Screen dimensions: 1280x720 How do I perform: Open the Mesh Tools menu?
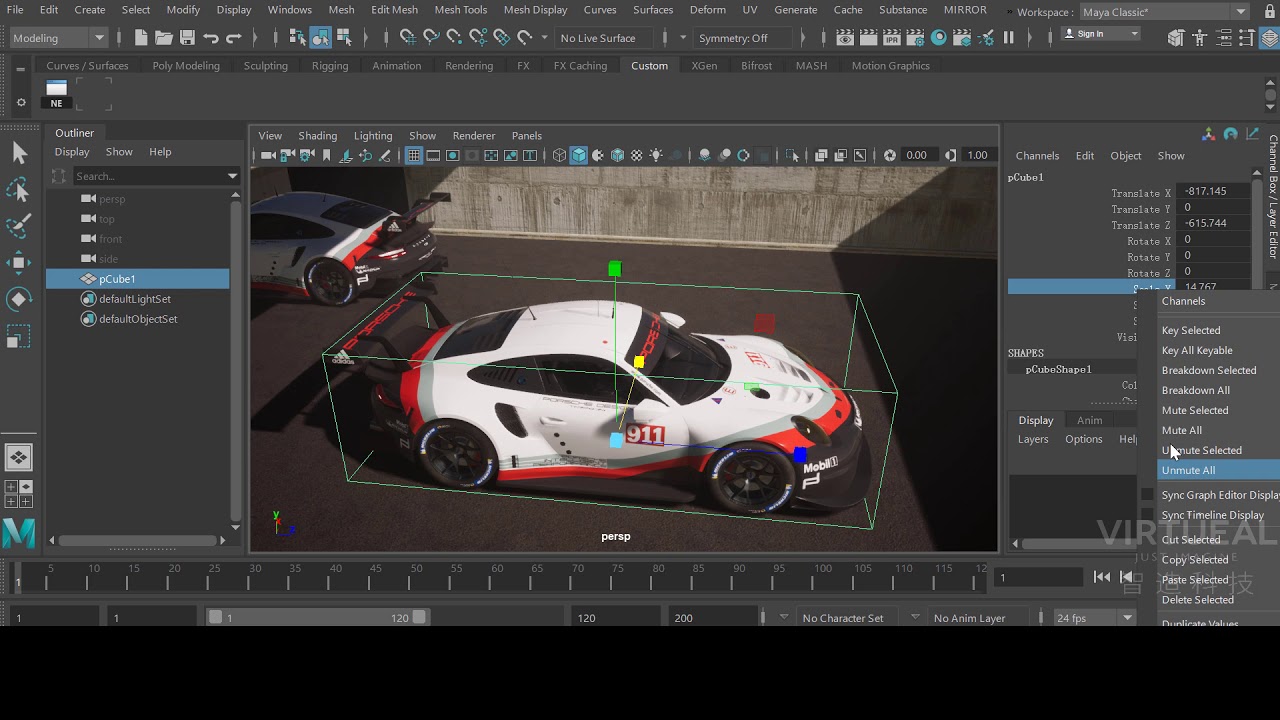(460, 10)
